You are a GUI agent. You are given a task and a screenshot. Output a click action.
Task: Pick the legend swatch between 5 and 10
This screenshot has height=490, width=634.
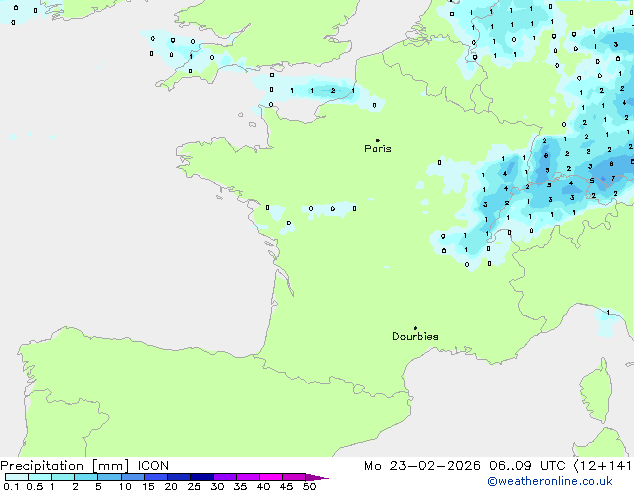[x=110, y=477]
